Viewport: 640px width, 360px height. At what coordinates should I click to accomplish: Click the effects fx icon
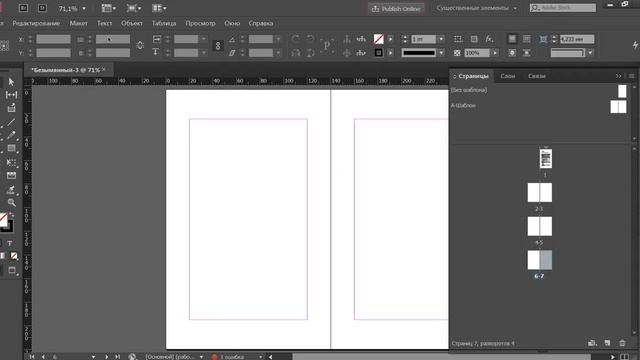[x=489, y=39]
